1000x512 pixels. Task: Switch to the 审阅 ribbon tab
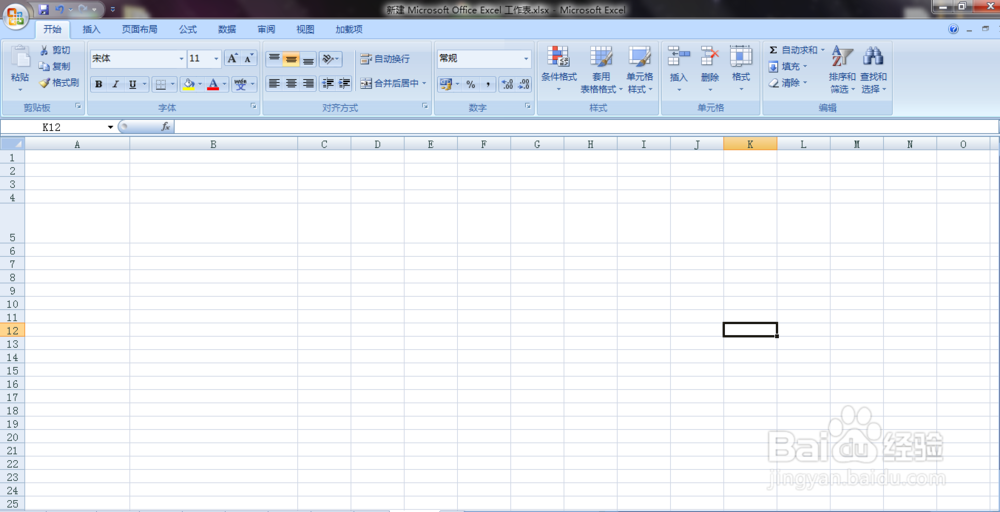coord(267,29)
